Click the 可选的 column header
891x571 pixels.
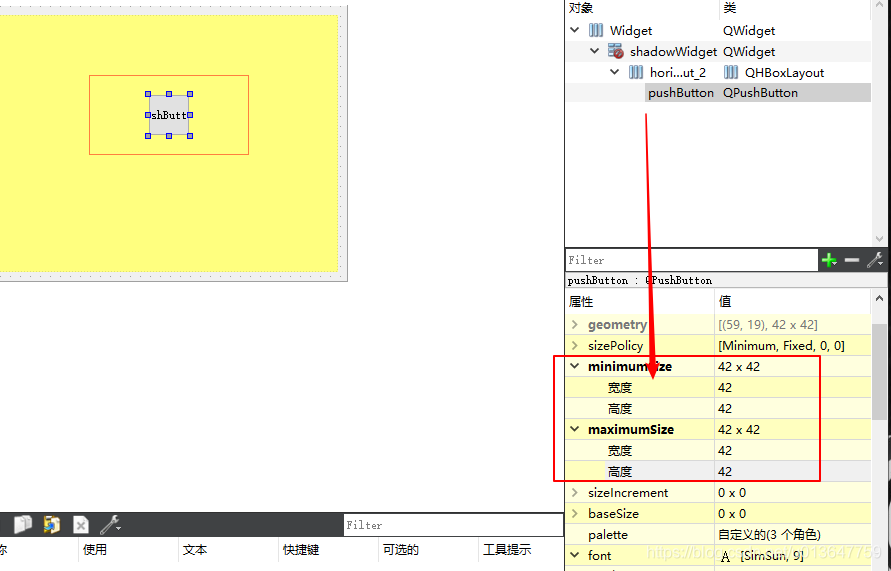(x=401, y=549)
